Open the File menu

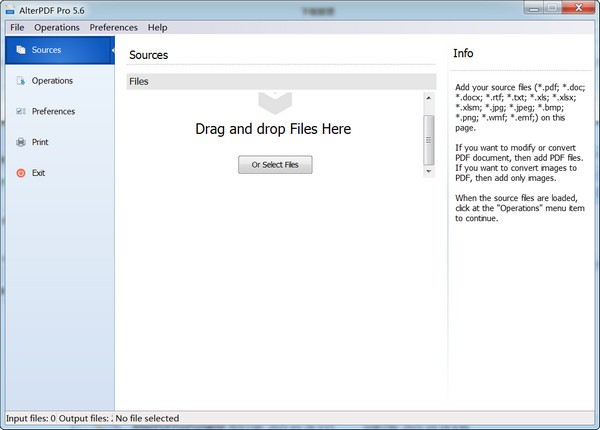pos(16,27)
